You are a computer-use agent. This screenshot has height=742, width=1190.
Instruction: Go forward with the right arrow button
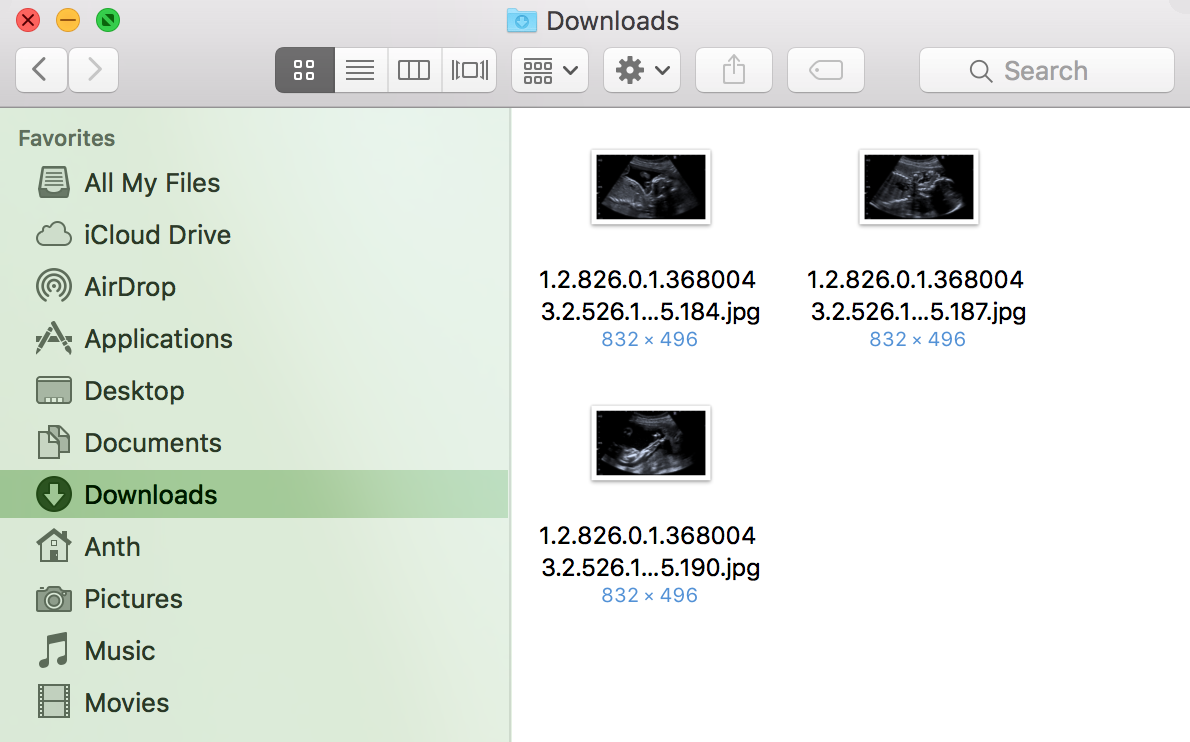tap(93, 70)
